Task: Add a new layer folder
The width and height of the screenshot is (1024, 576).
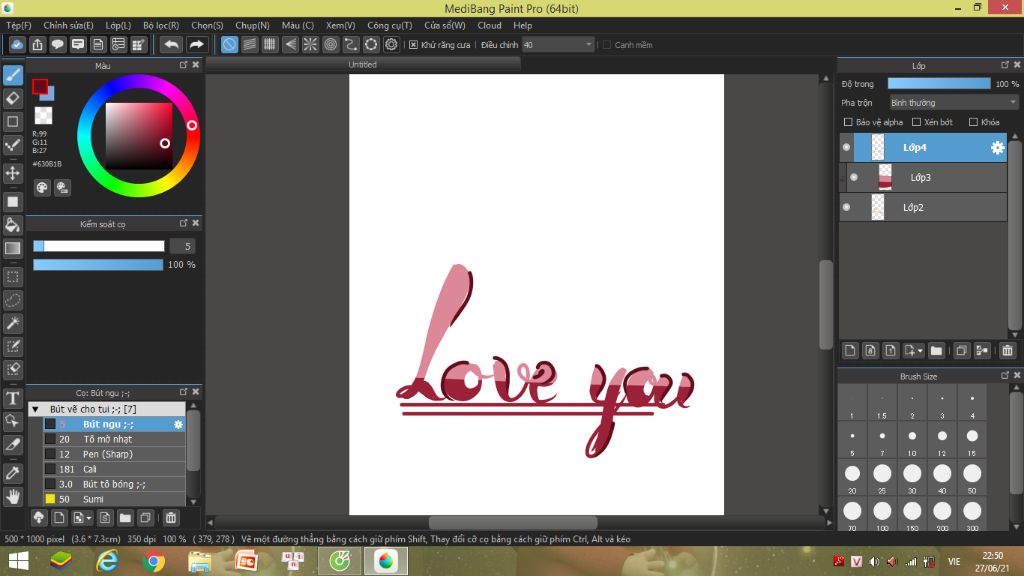Action: tap(936, 351)
